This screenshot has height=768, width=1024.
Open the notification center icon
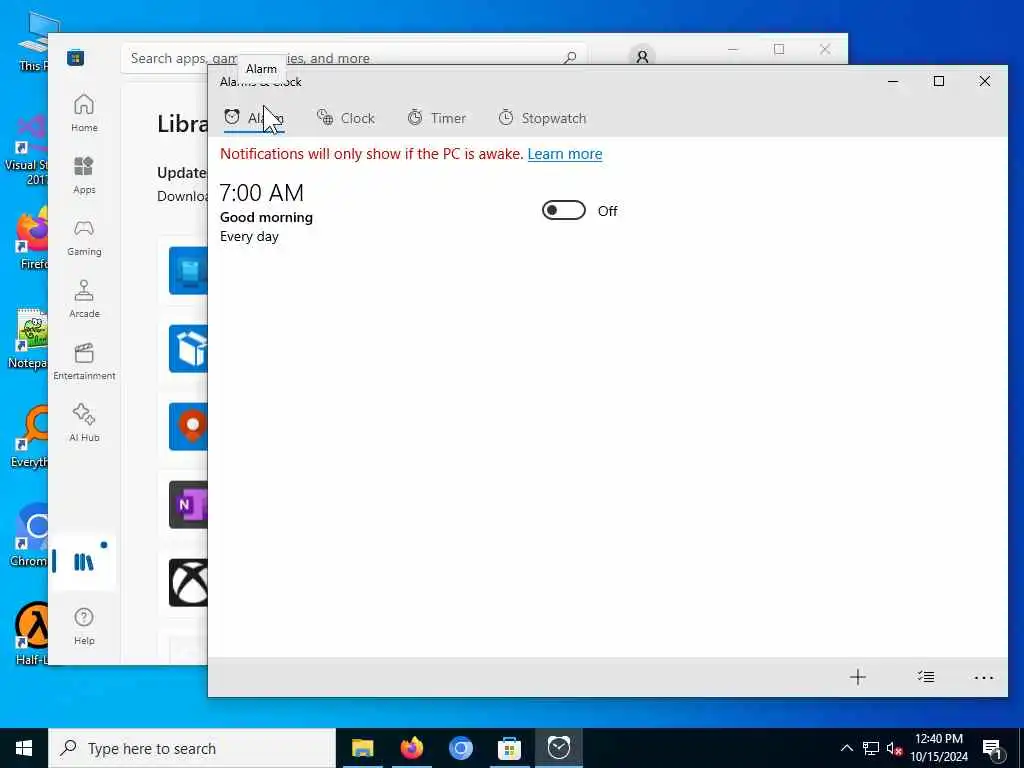[x=992, y=748]
